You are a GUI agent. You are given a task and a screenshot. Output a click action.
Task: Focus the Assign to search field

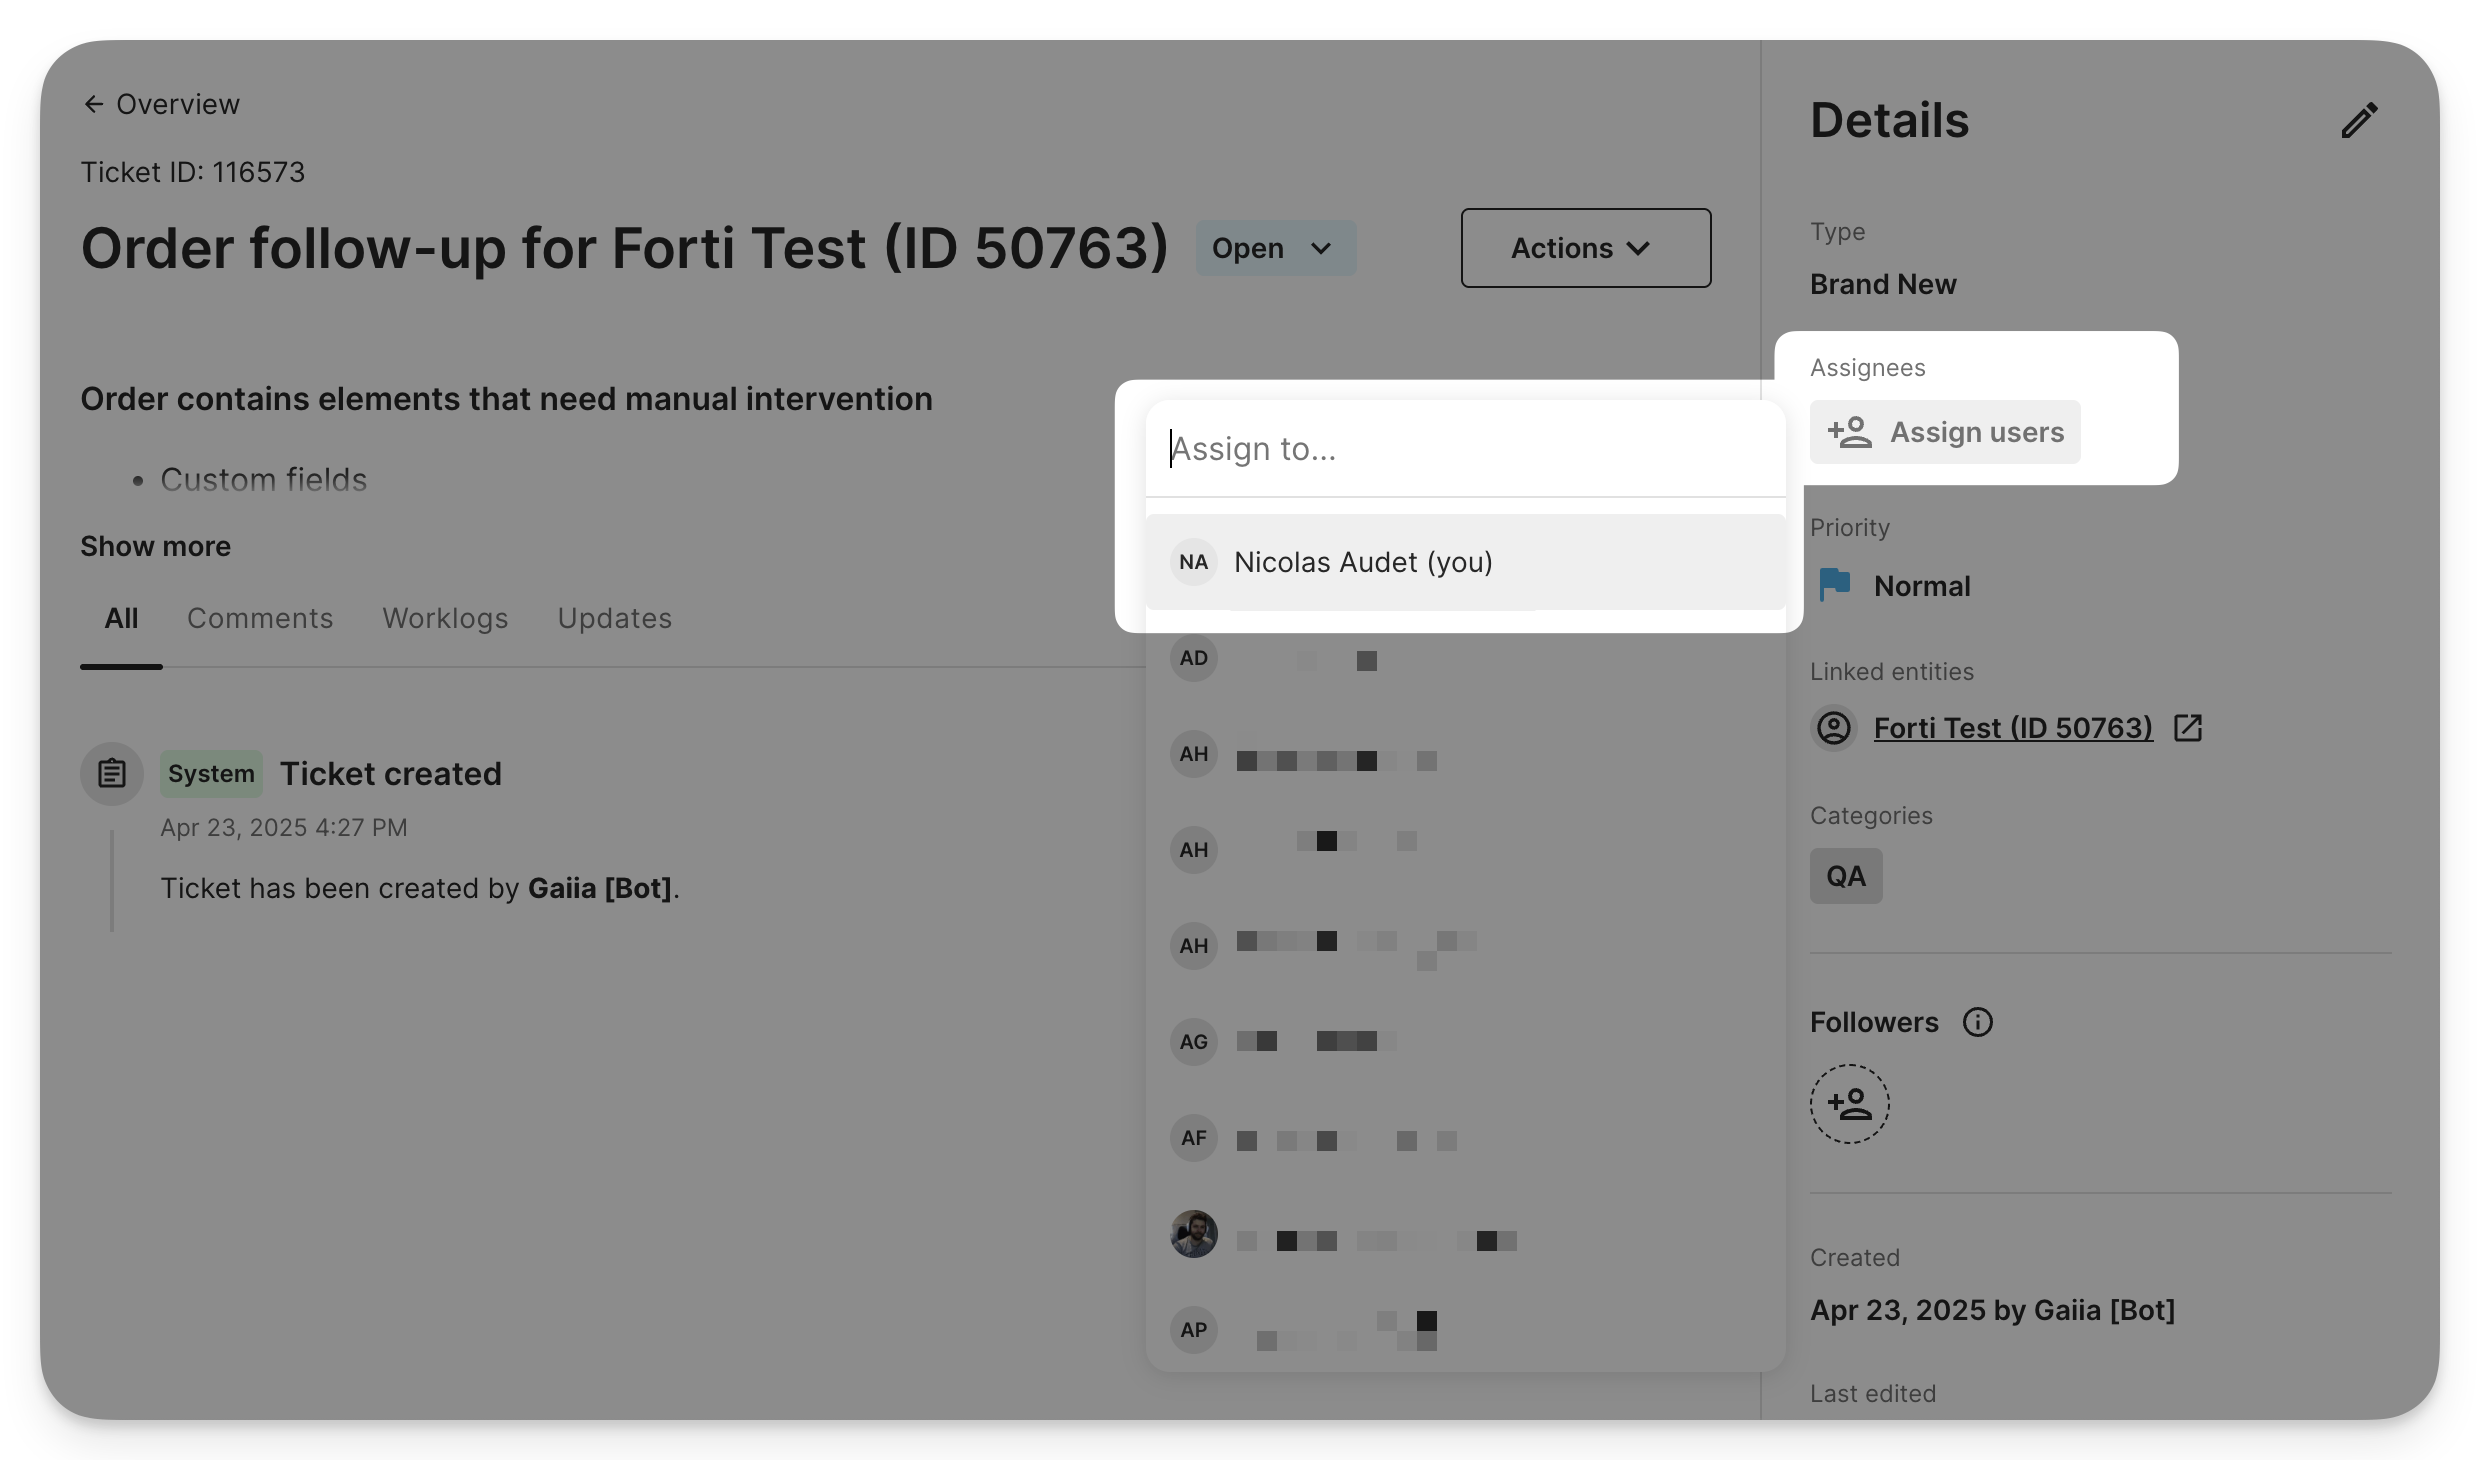click(1465, 449)
